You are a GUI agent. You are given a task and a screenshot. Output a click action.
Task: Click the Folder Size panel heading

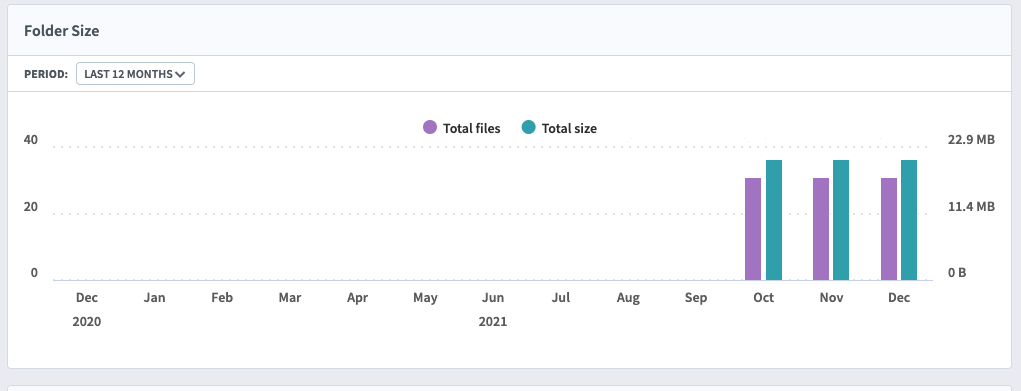[x=62, y=31]
